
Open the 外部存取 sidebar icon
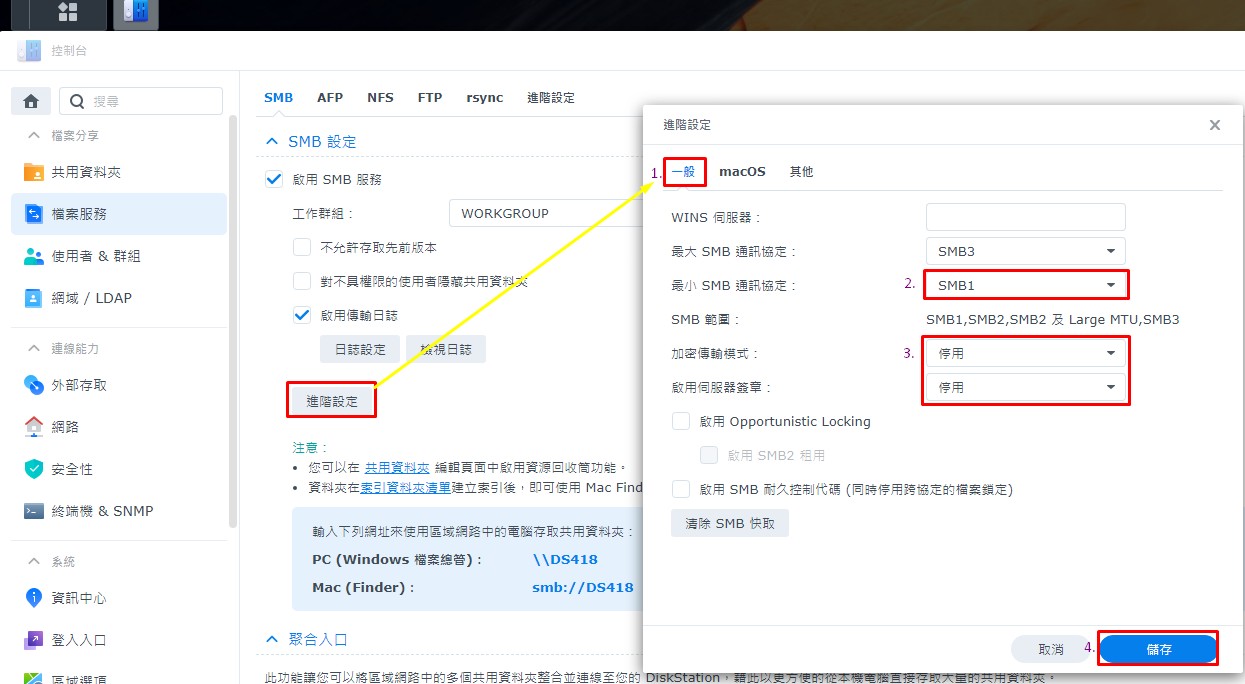click(34, 385)
